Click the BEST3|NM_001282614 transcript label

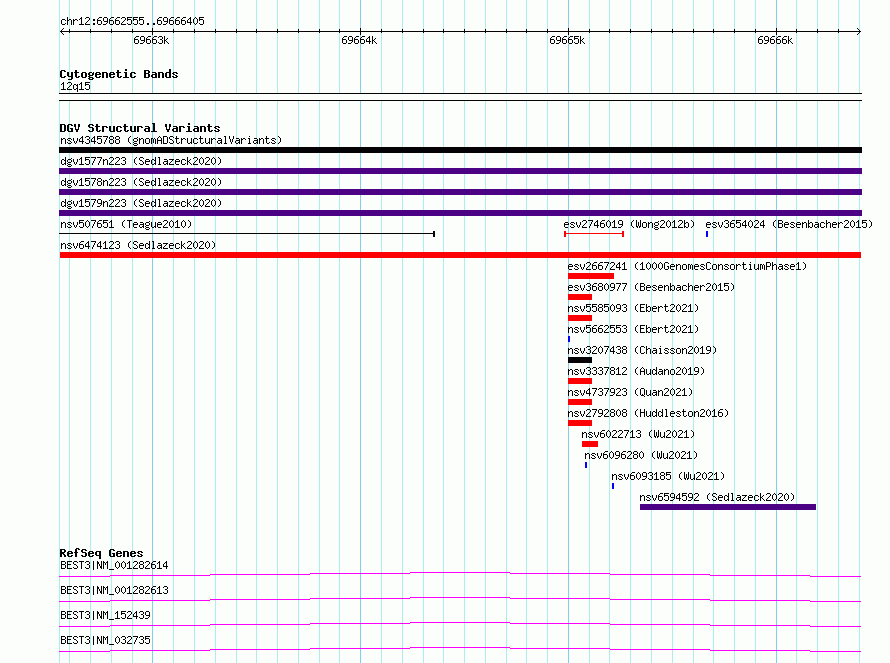(114, 565)
